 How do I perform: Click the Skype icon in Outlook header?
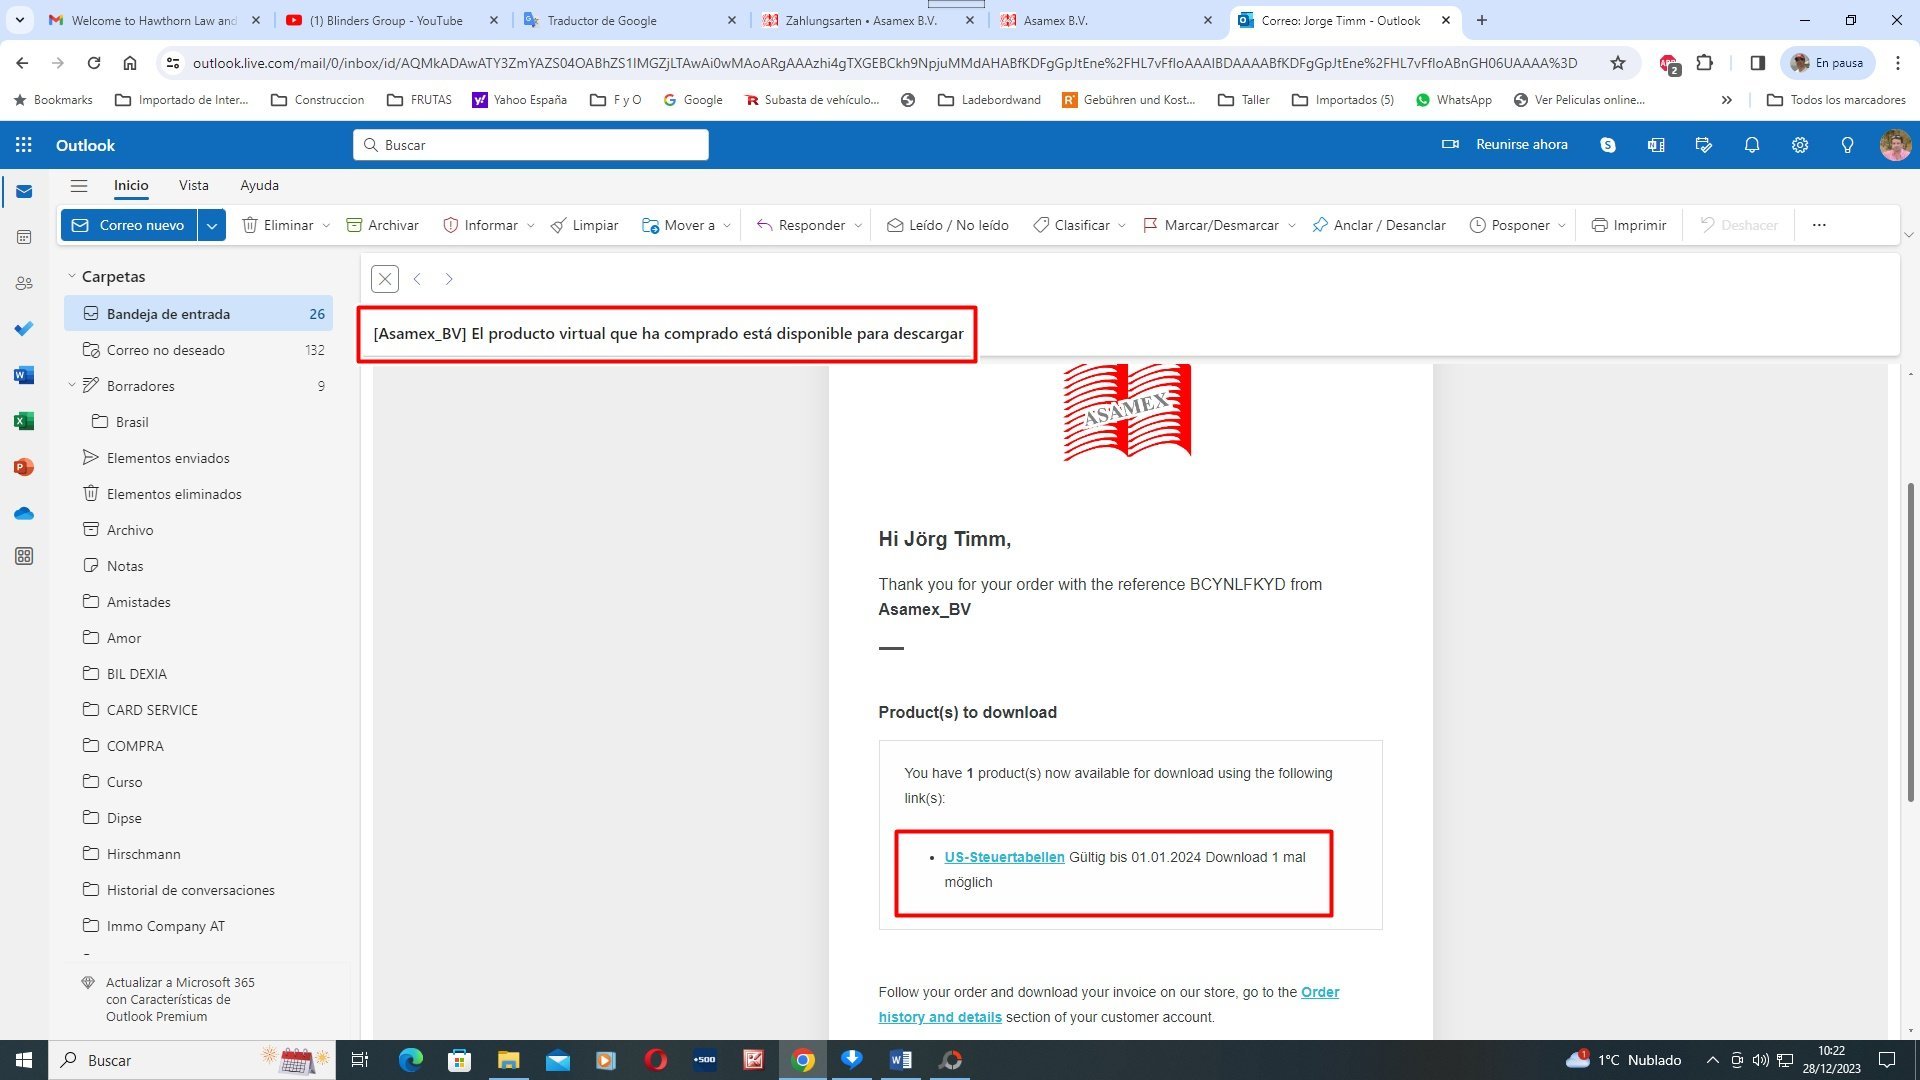(1608, 145)
